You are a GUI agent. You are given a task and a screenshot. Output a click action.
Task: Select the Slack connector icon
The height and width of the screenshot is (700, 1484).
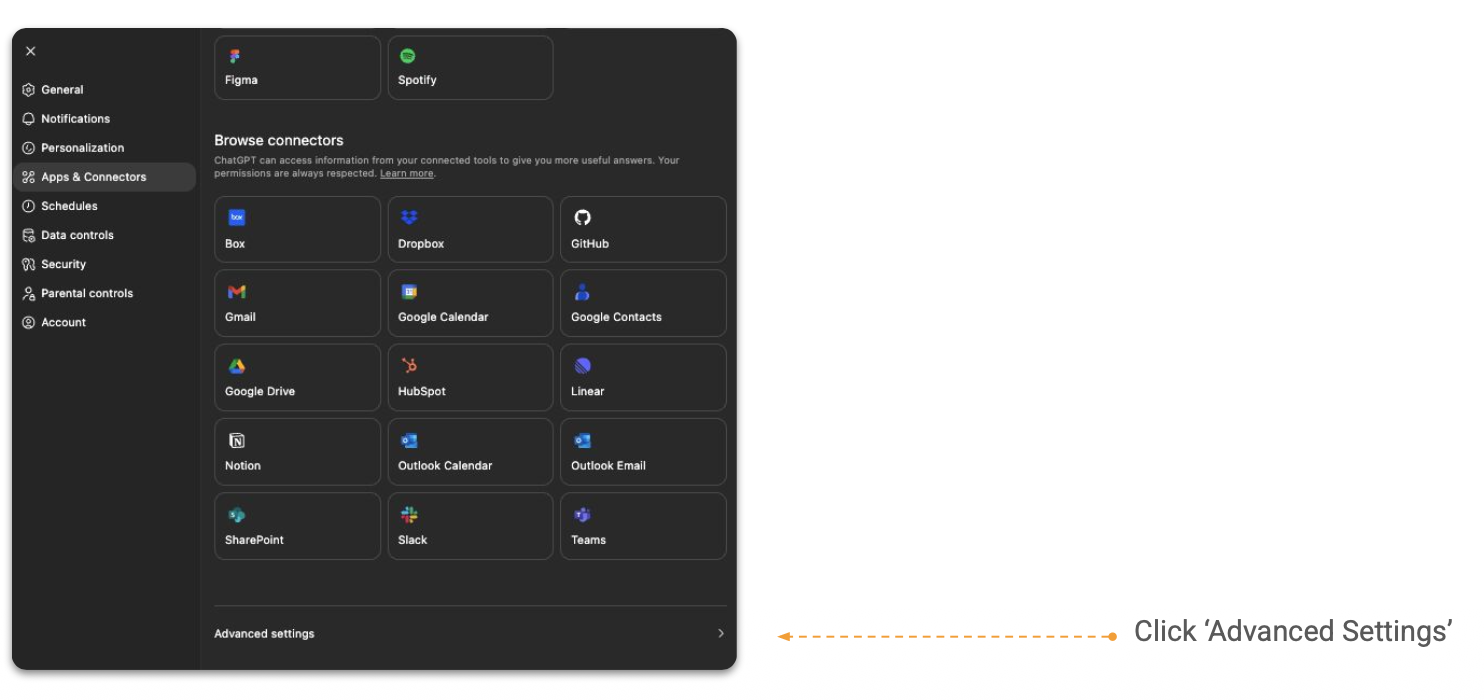pyautogui.click(x=409, y=515)
